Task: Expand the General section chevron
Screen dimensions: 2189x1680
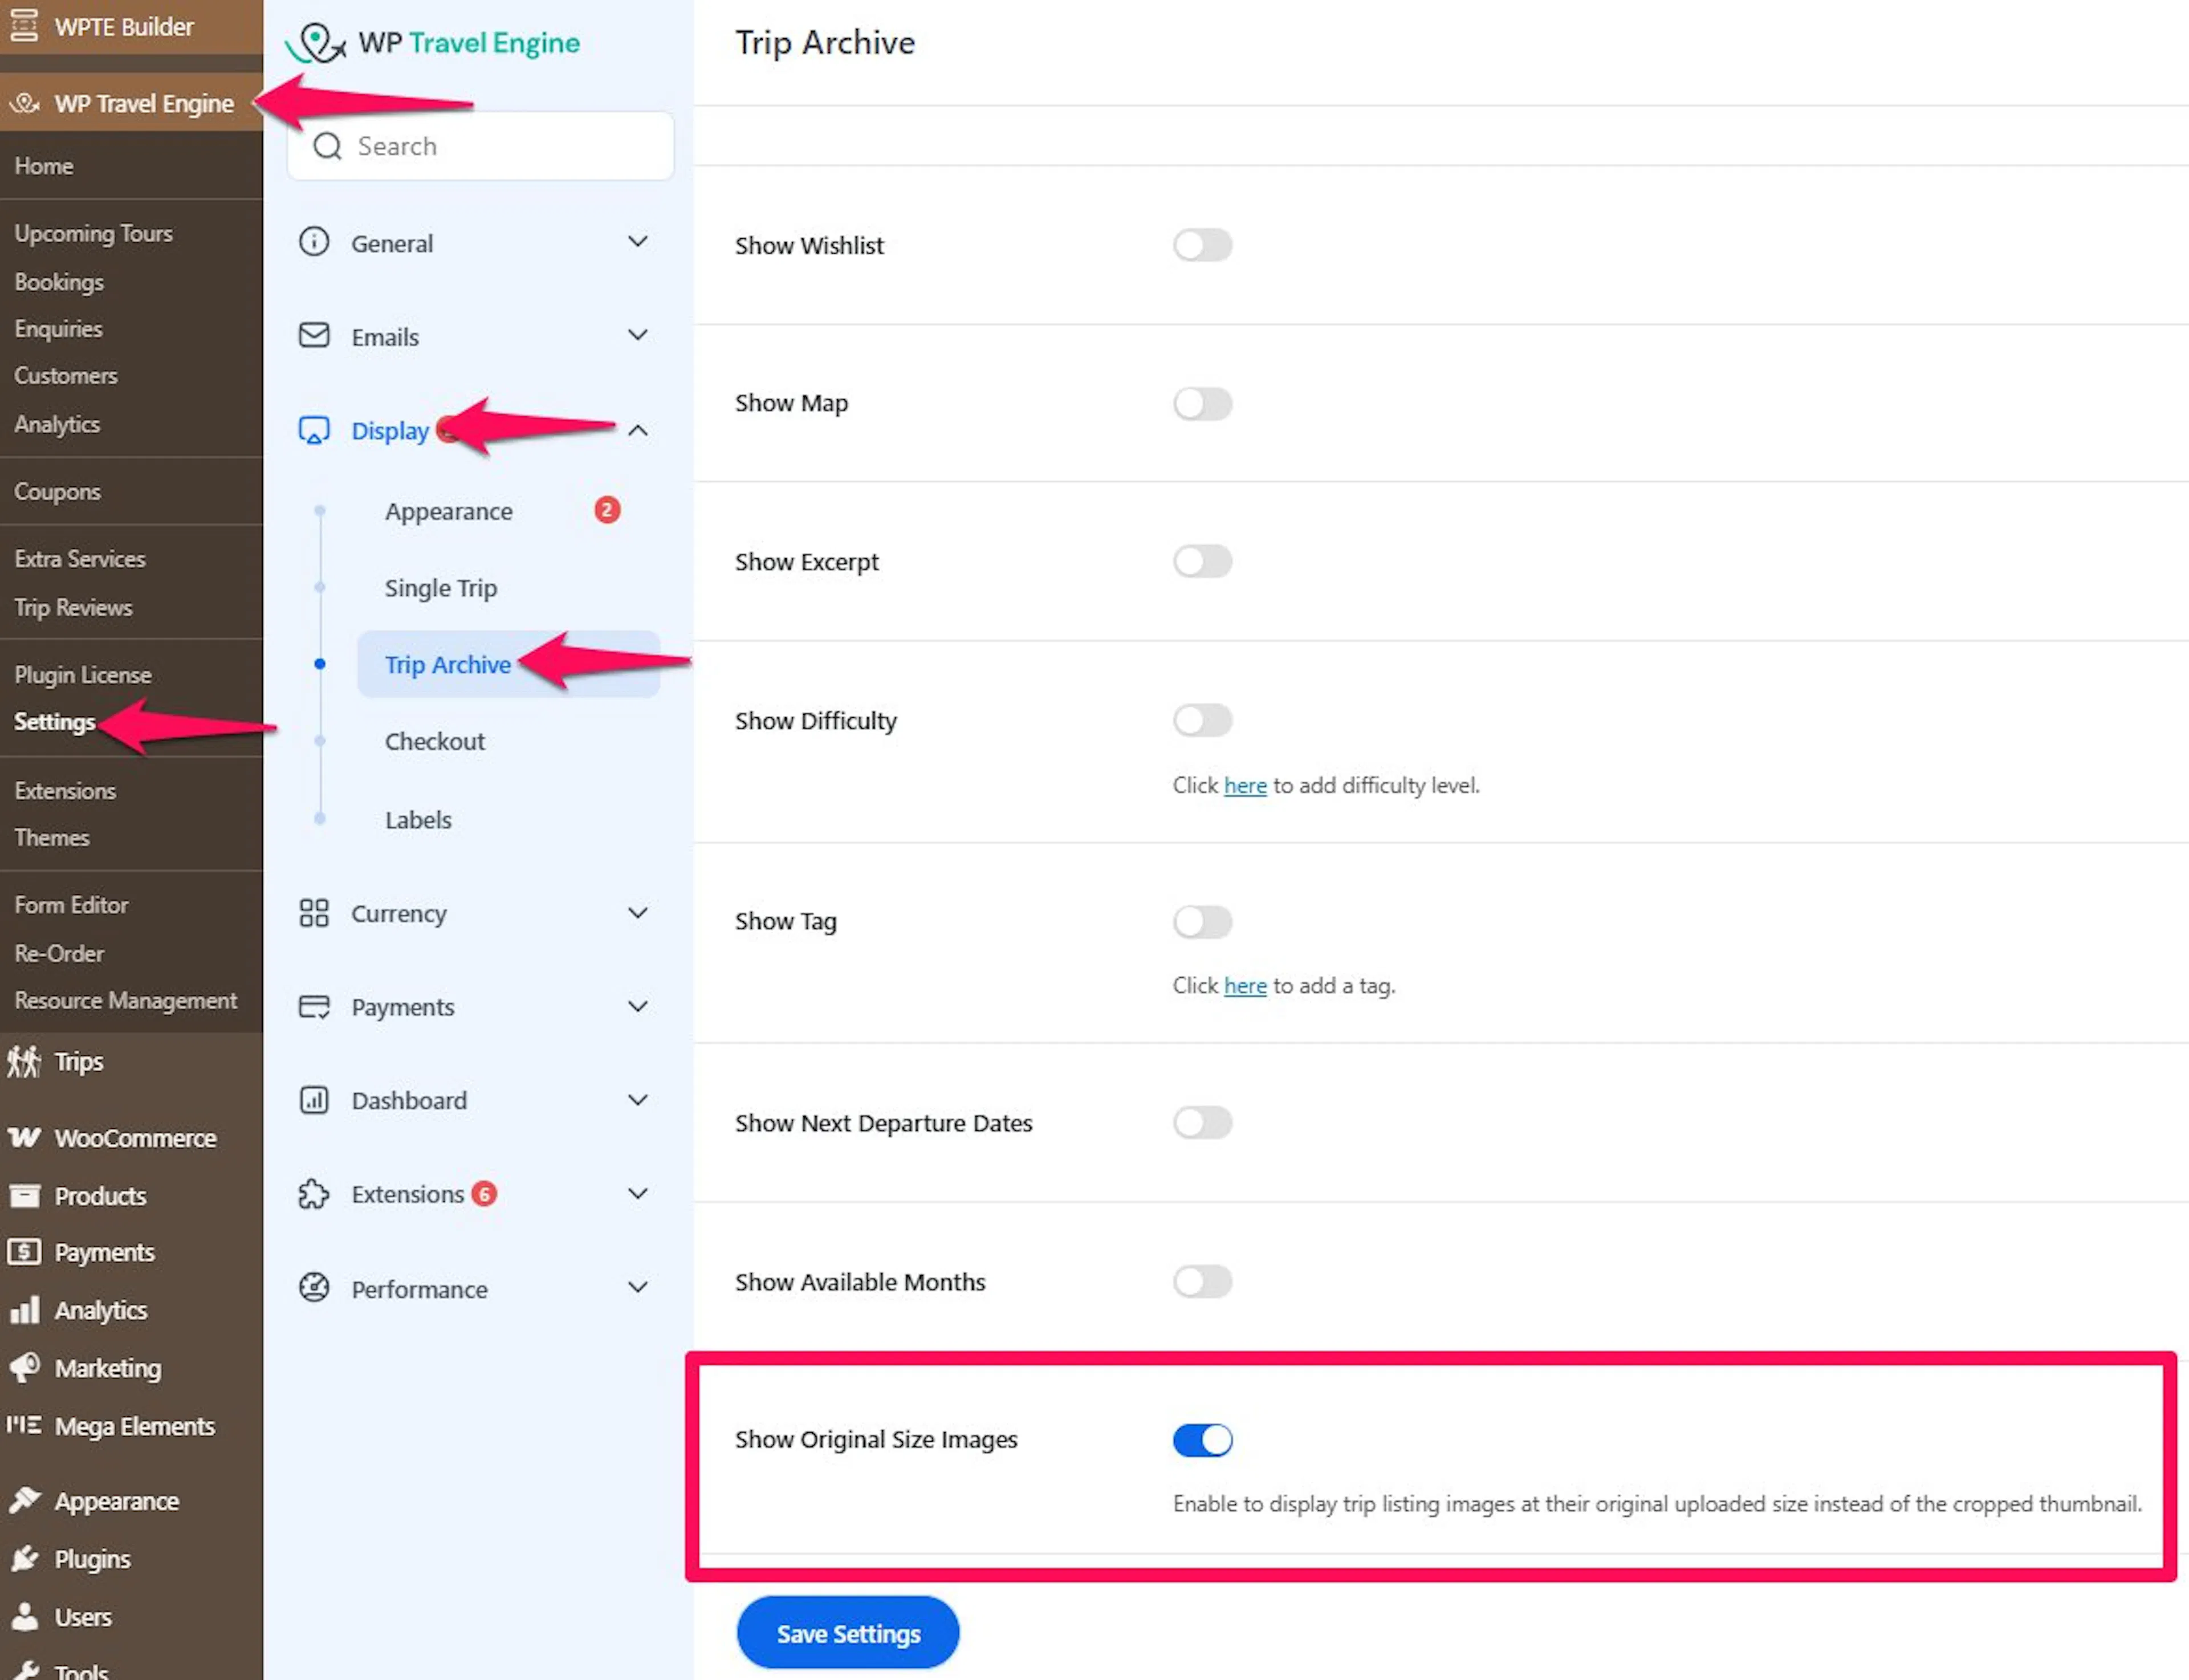Action: 637,242
